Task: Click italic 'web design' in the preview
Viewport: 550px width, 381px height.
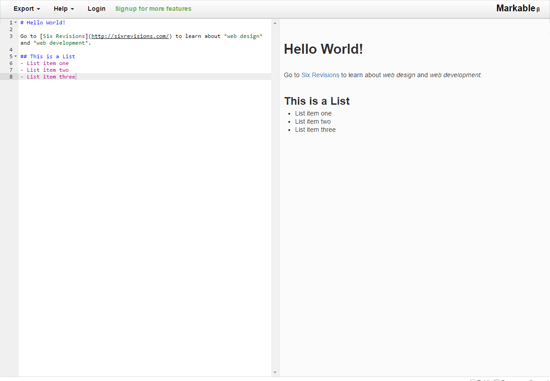Action: 399,75
